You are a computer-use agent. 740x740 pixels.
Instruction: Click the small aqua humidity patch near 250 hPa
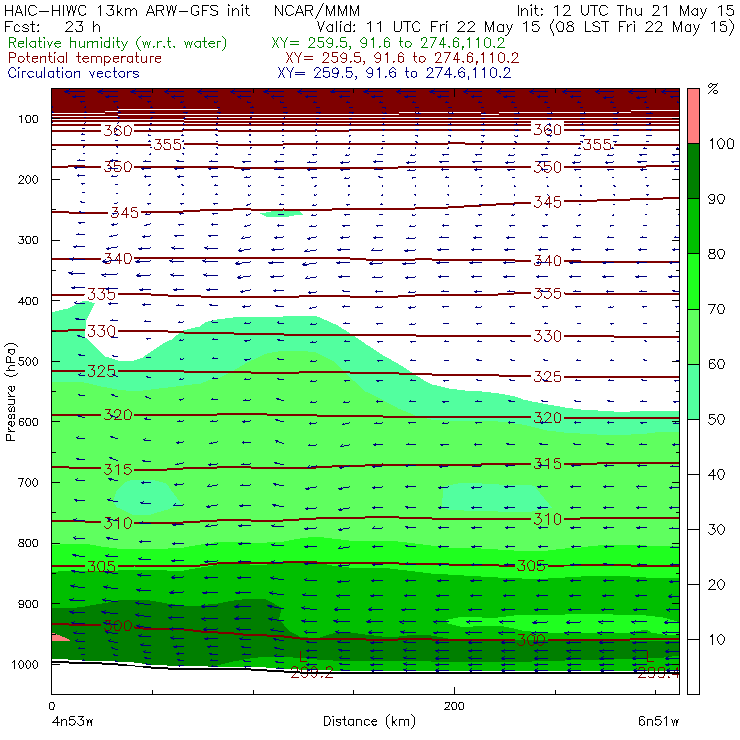(x=282, y=214)
